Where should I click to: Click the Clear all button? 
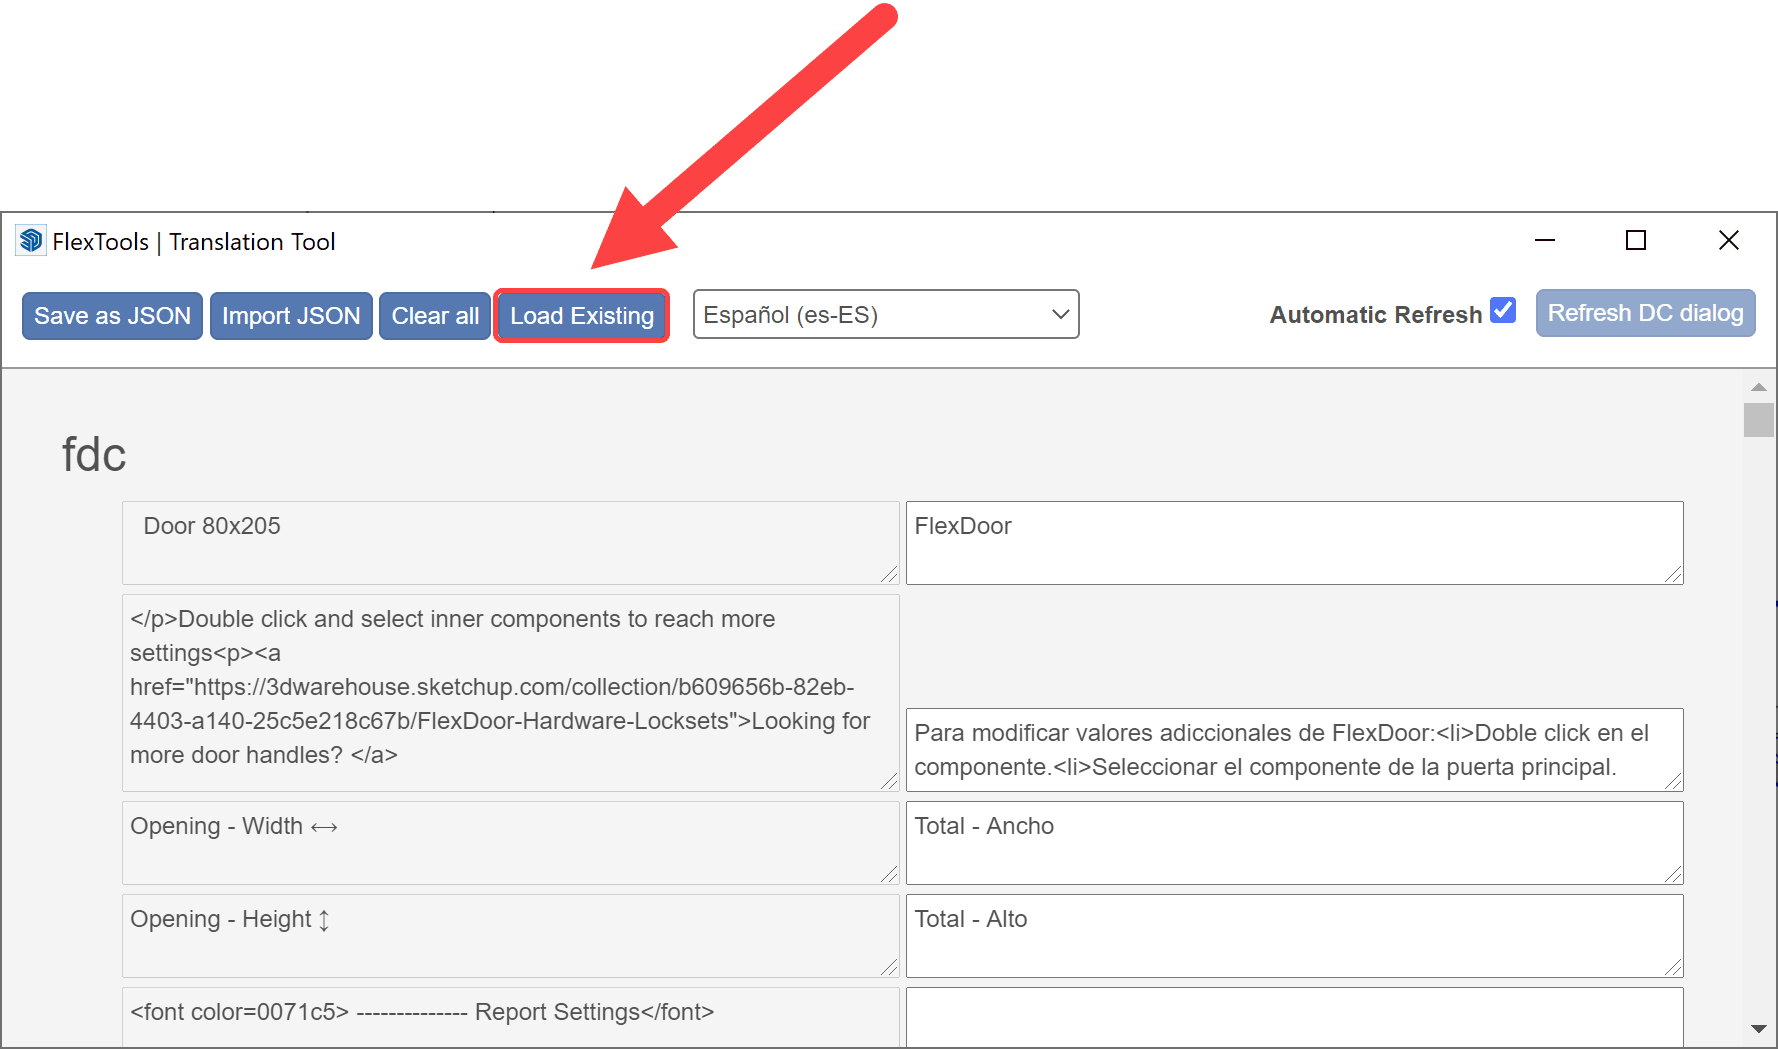tap(435, 316)
